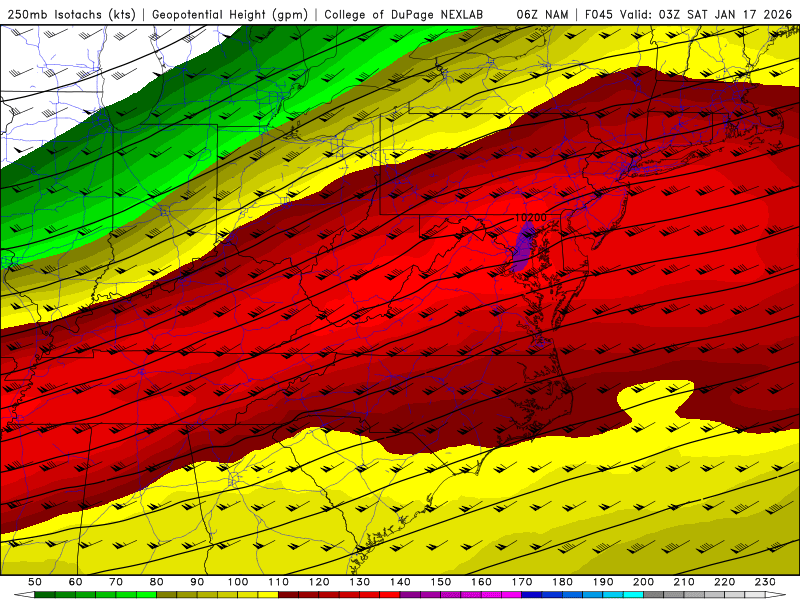800x600 pixels.
Task: Click the legend value "50"
Action: (x=35, y=582)
